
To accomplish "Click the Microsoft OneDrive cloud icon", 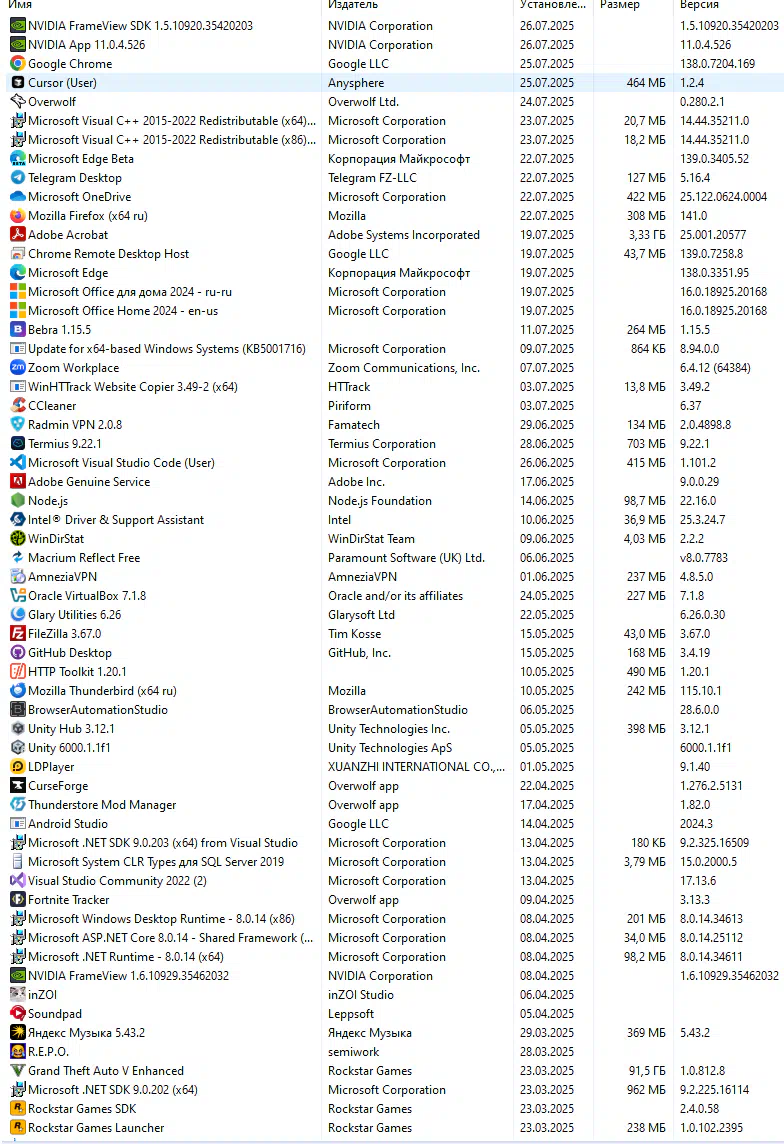I will (18, 196).
